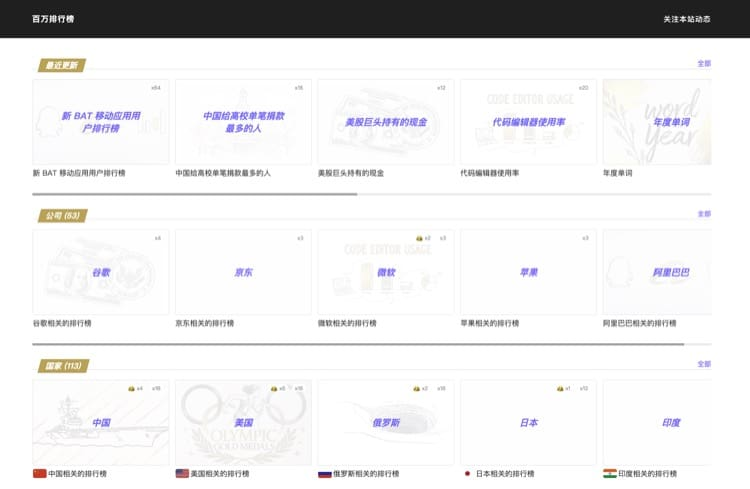
Task: Click caption 中国给高校单笔捐款最多的人
Action: (223, 173)
